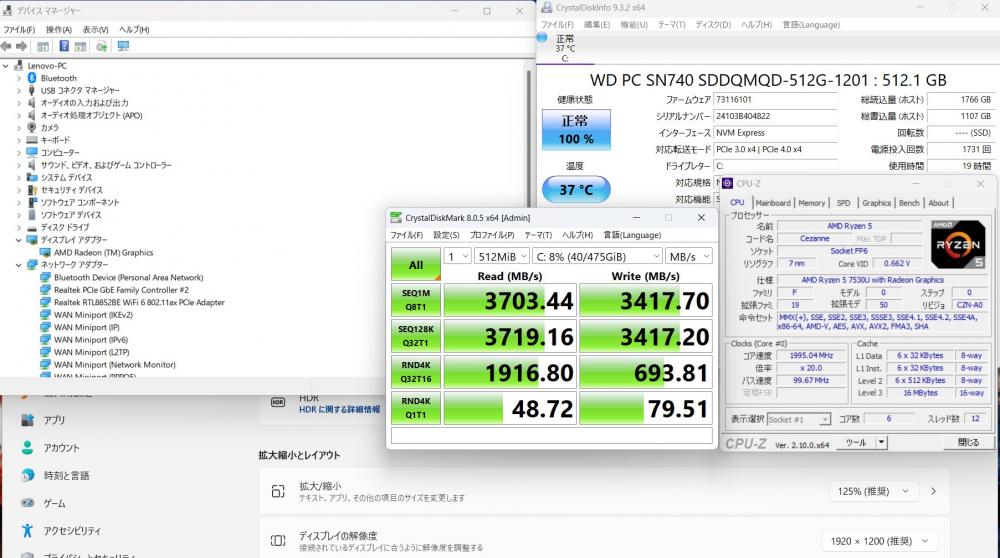This screenshot has height=558, width=1000.
Task: Click the 時刻と言語 globe icon in Settings
Action: tap(27, 475)
